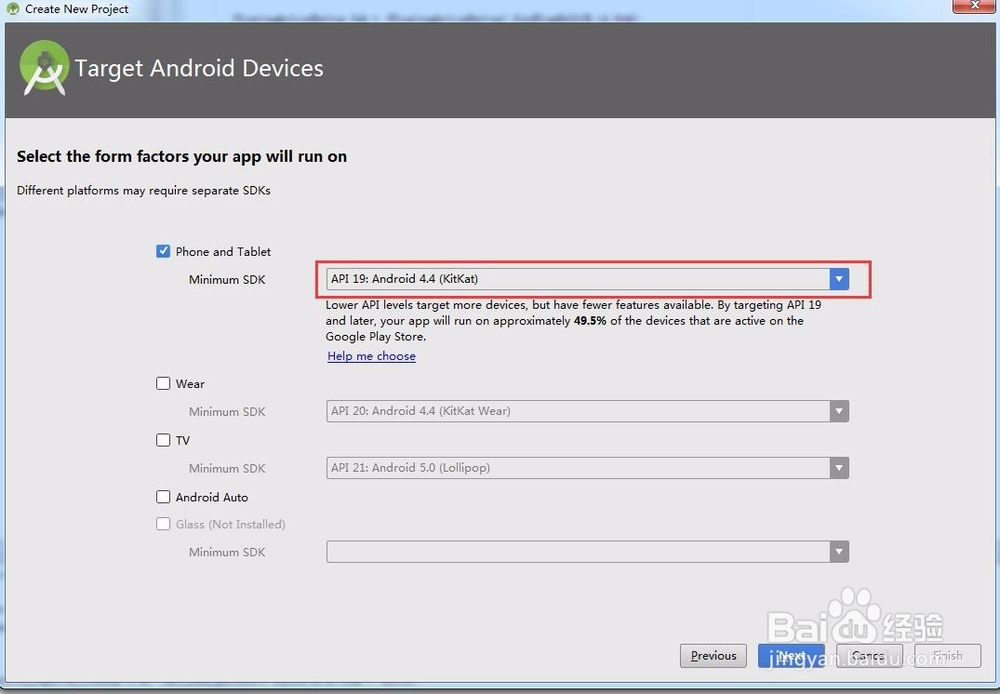This screenshot has height=694, width=1000.
Task: Click the Create New Project title text
Action: pyautogui.click(x=77, y=9)
